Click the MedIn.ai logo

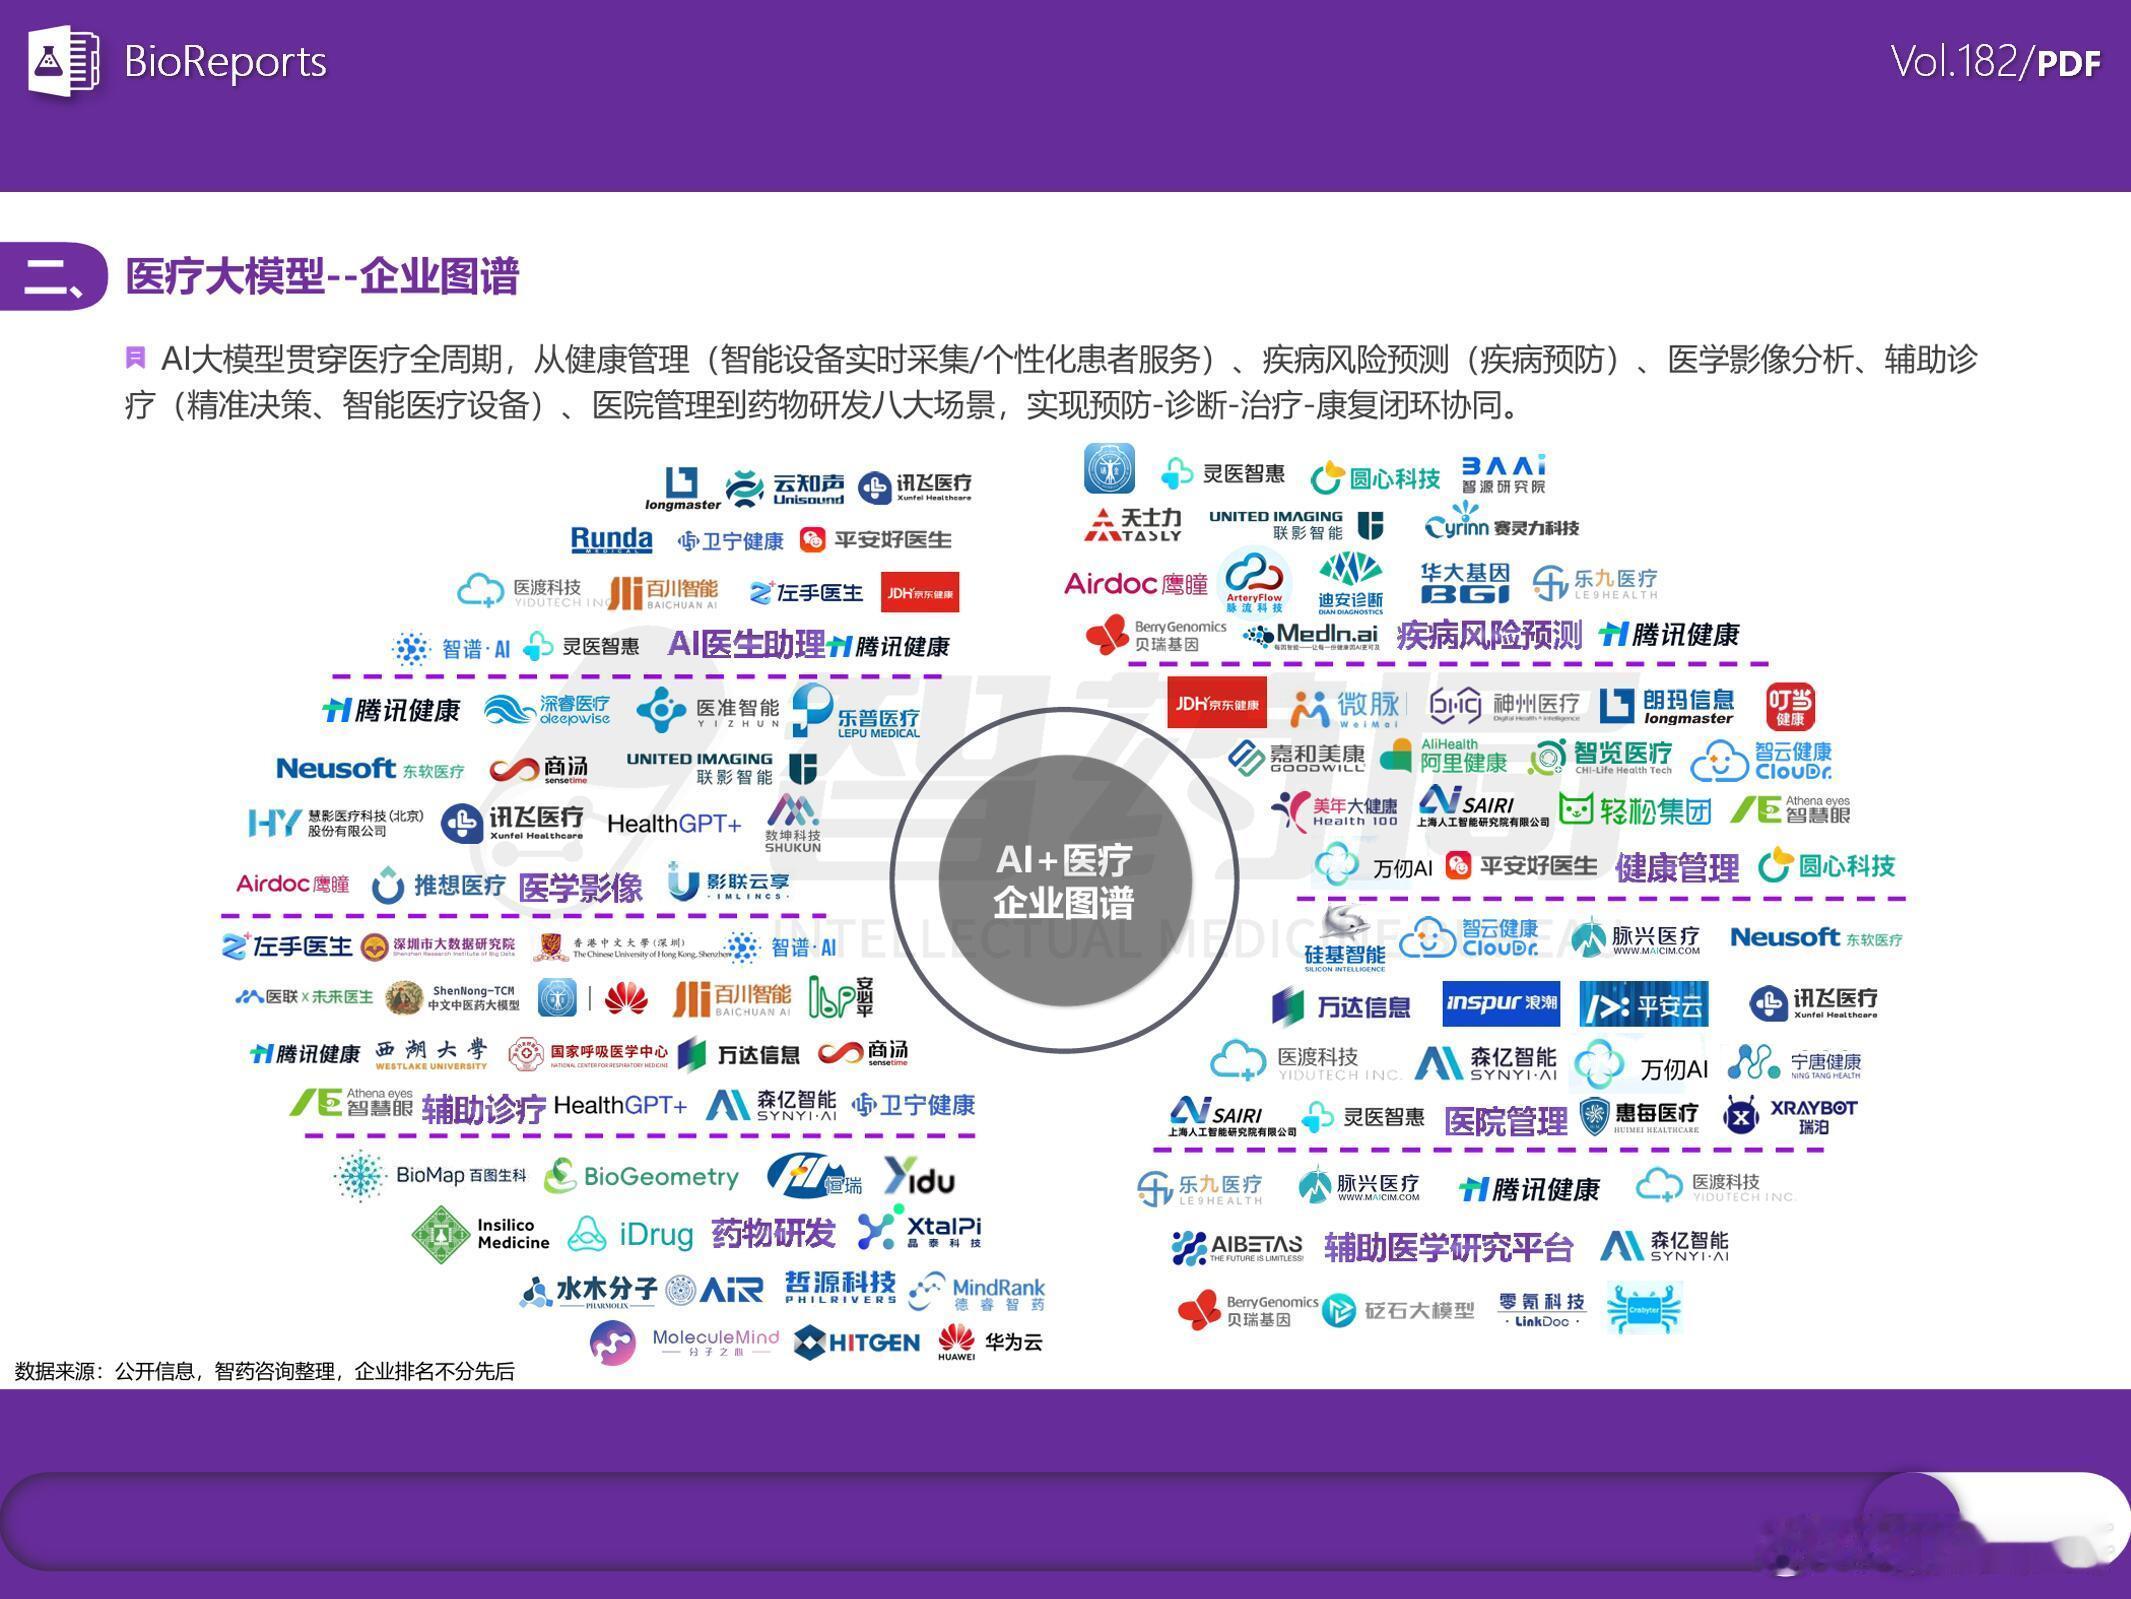[1310, 636]
